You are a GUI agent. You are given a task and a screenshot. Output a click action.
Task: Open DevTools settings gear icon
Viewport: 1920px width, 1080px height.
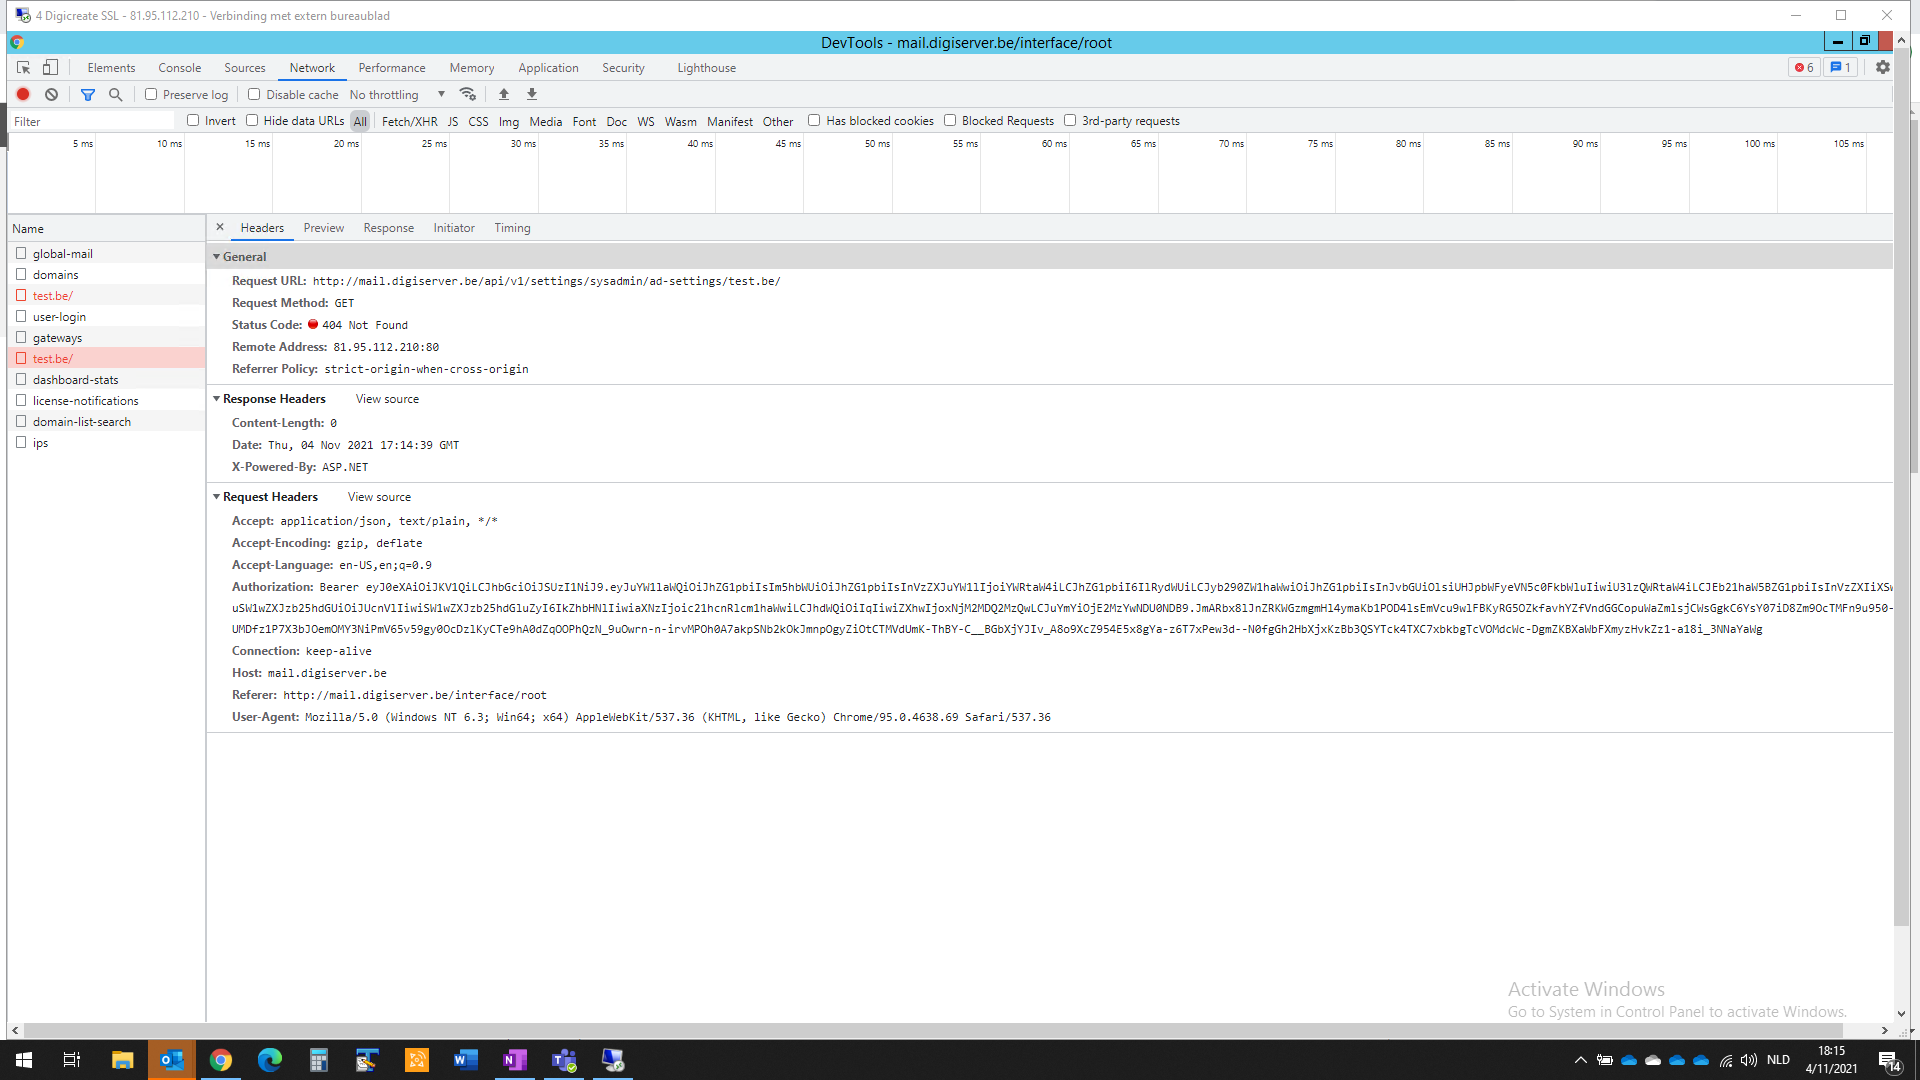[1883, 67]
